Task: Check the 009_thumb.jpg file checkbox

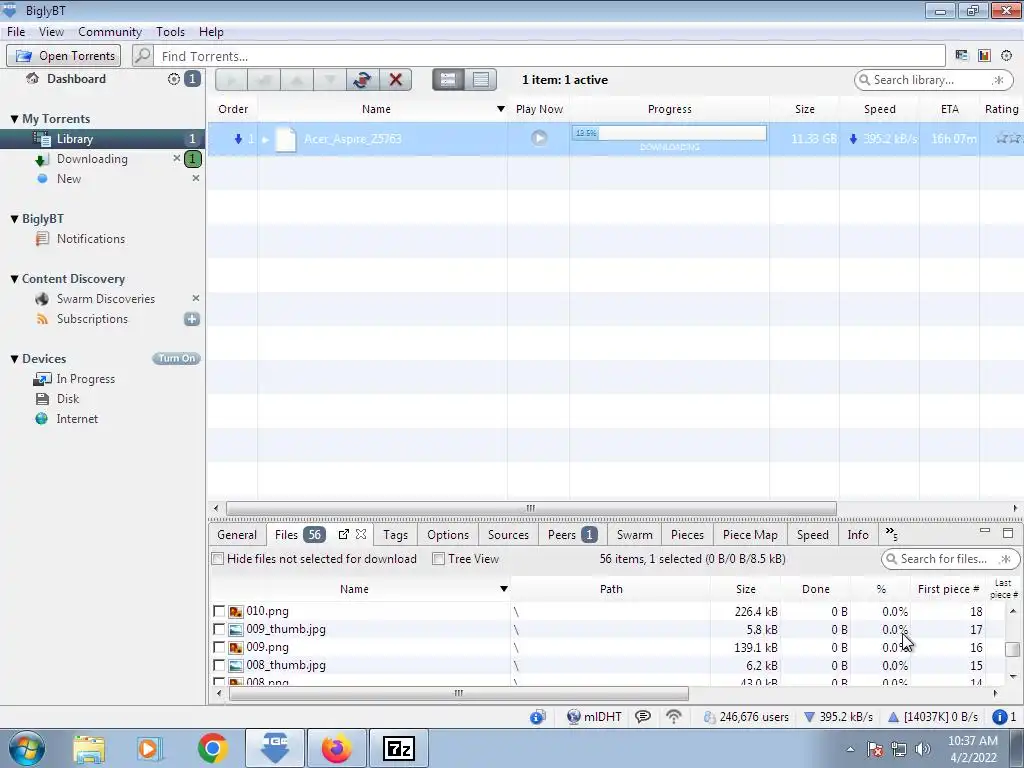Action: click(219, 630)
